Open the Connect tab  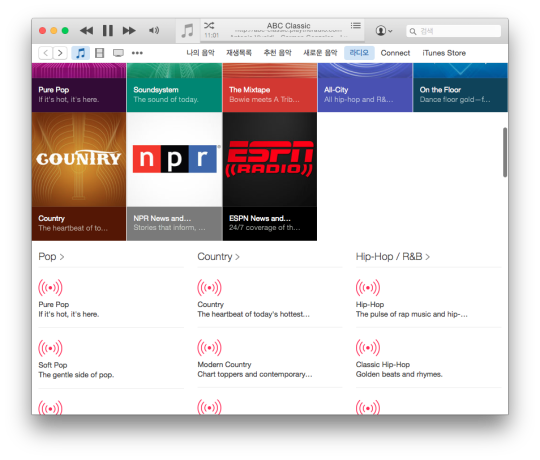pyautogui.click(x=395, y=53)
